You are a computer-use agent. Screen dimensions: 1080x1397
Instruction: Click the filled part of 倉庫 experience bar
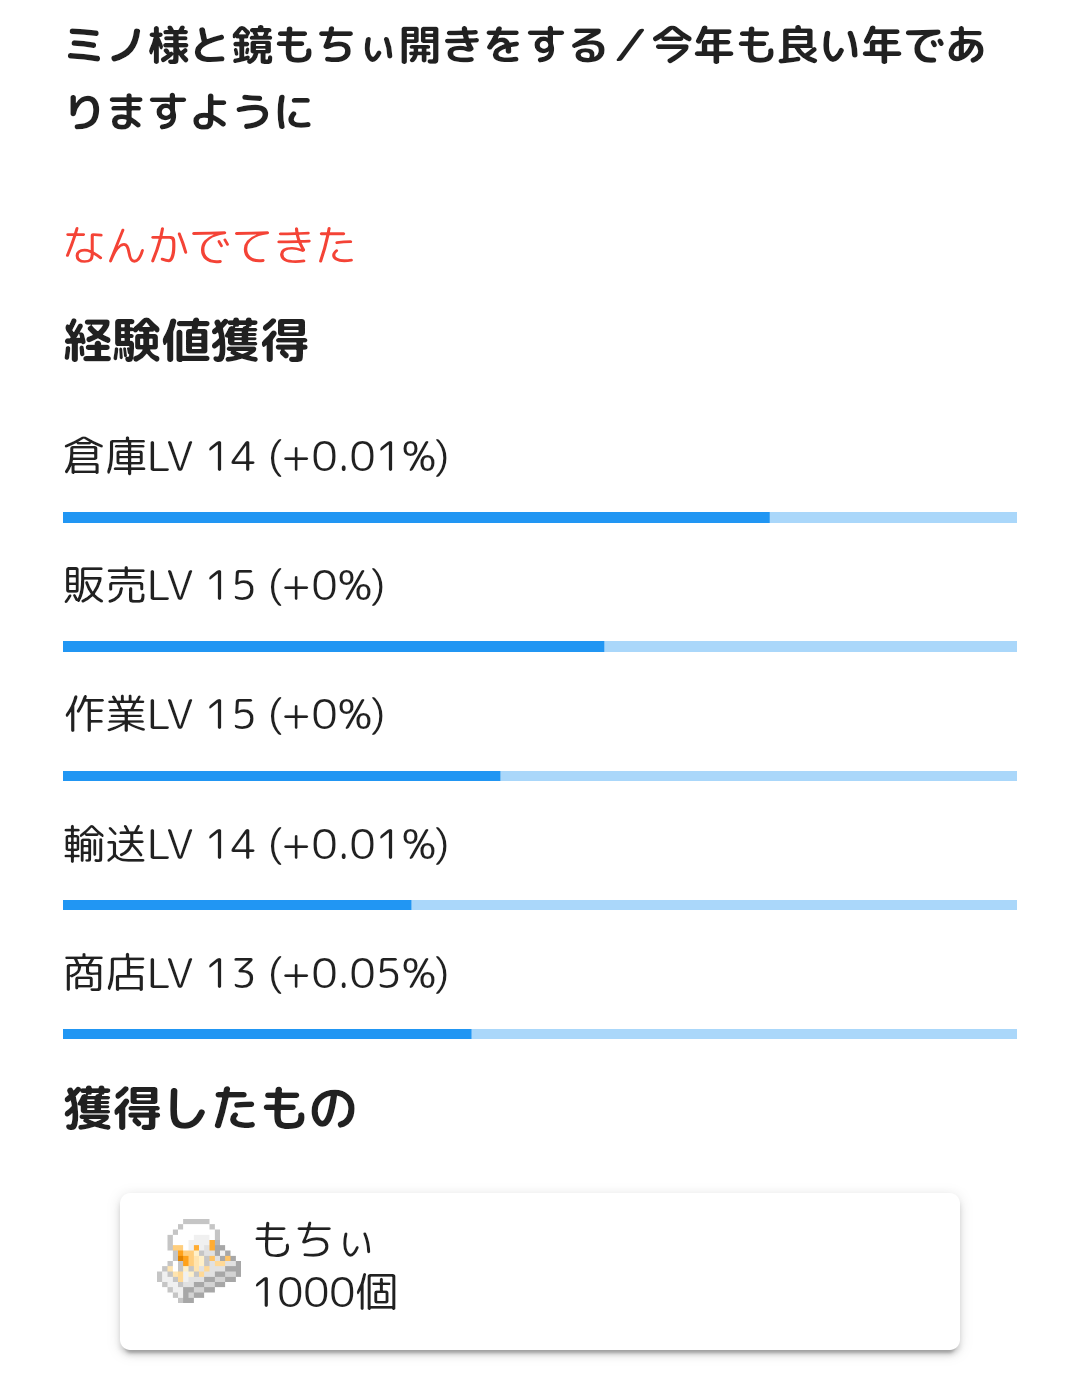(x=416, y=518)
